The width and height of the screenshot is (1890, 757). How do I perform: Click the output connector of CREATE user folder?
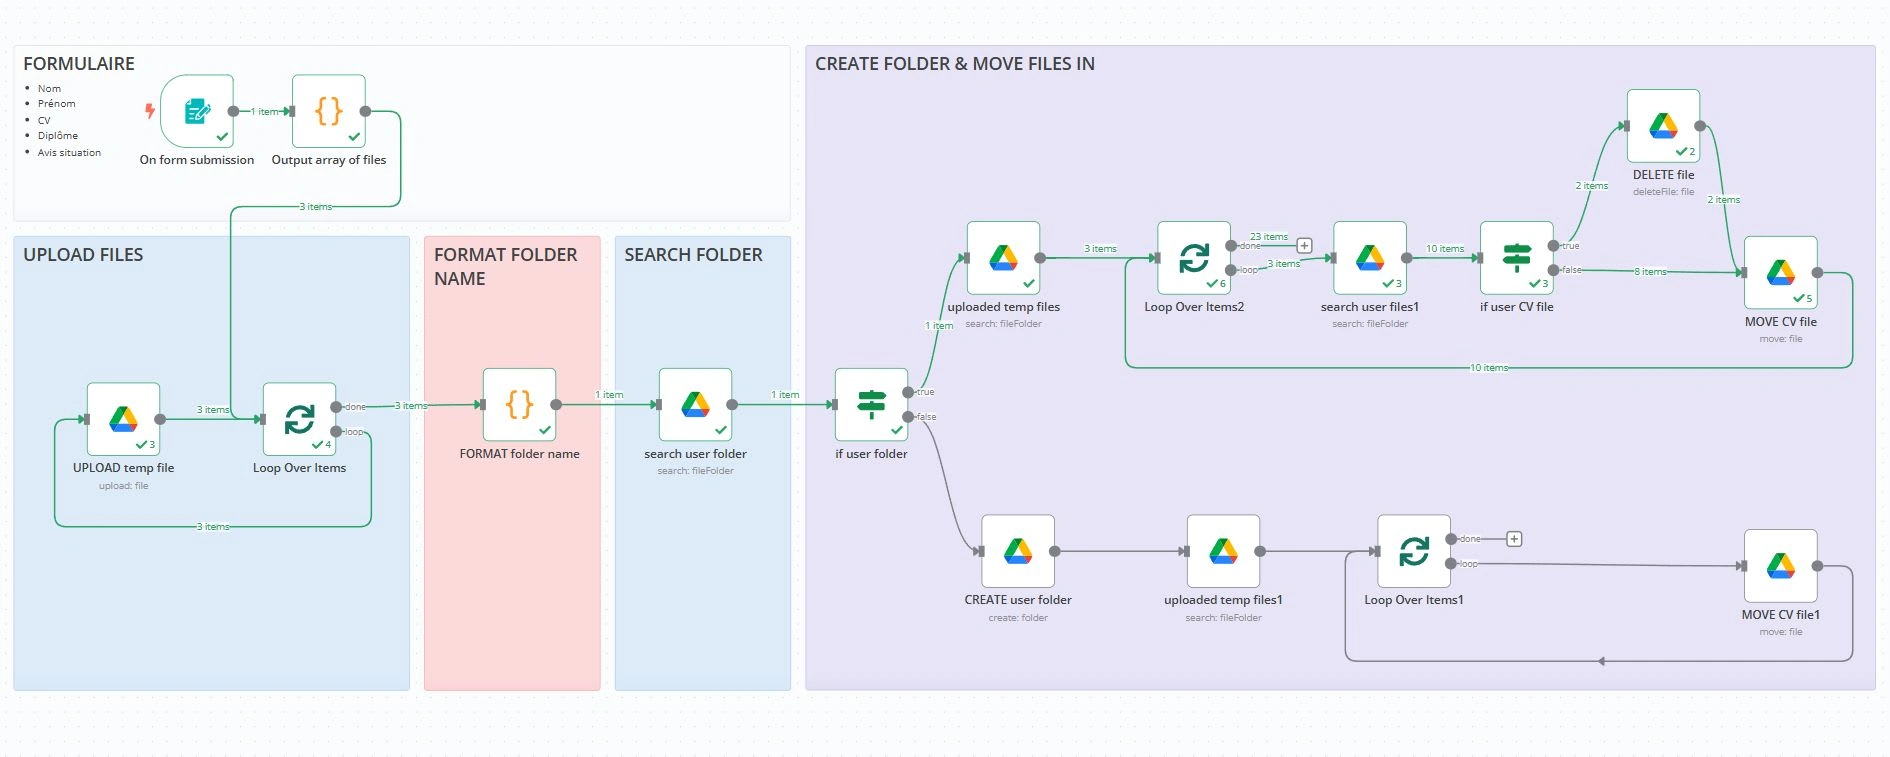pyautogui.click(x=1054, y=551)
